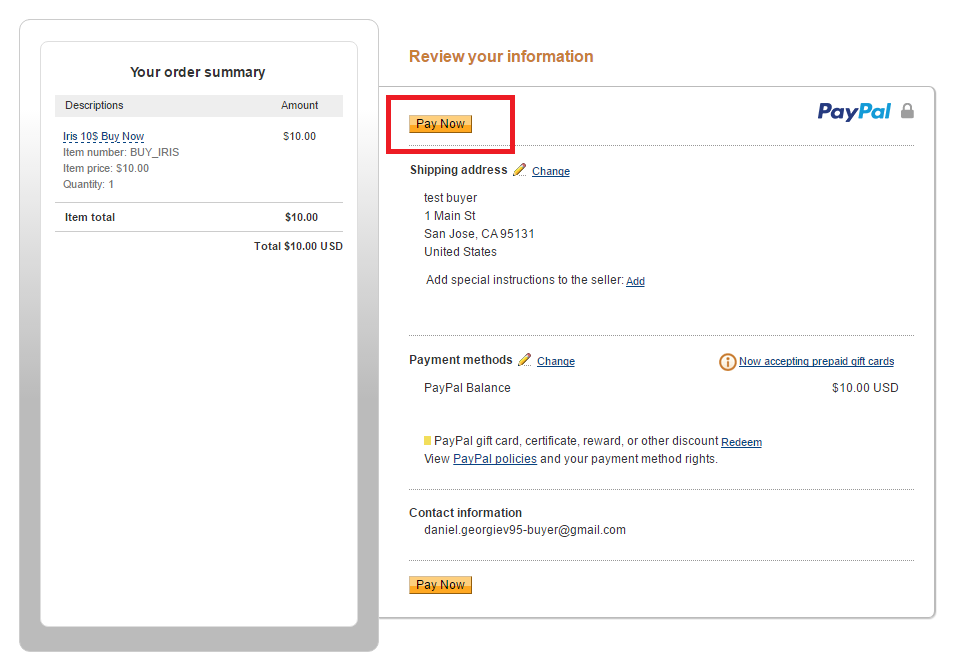Redeem a PayPal gift card or discount
The width and height of the screenshot is (971, 661).
point(741,442)
